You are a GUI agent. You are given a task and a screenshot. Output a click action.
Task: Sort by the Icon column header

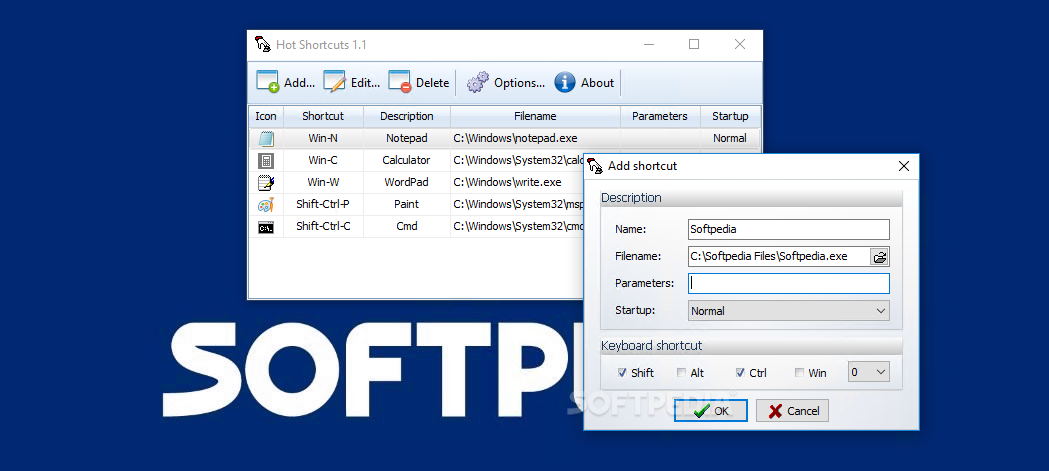point(266,116)
